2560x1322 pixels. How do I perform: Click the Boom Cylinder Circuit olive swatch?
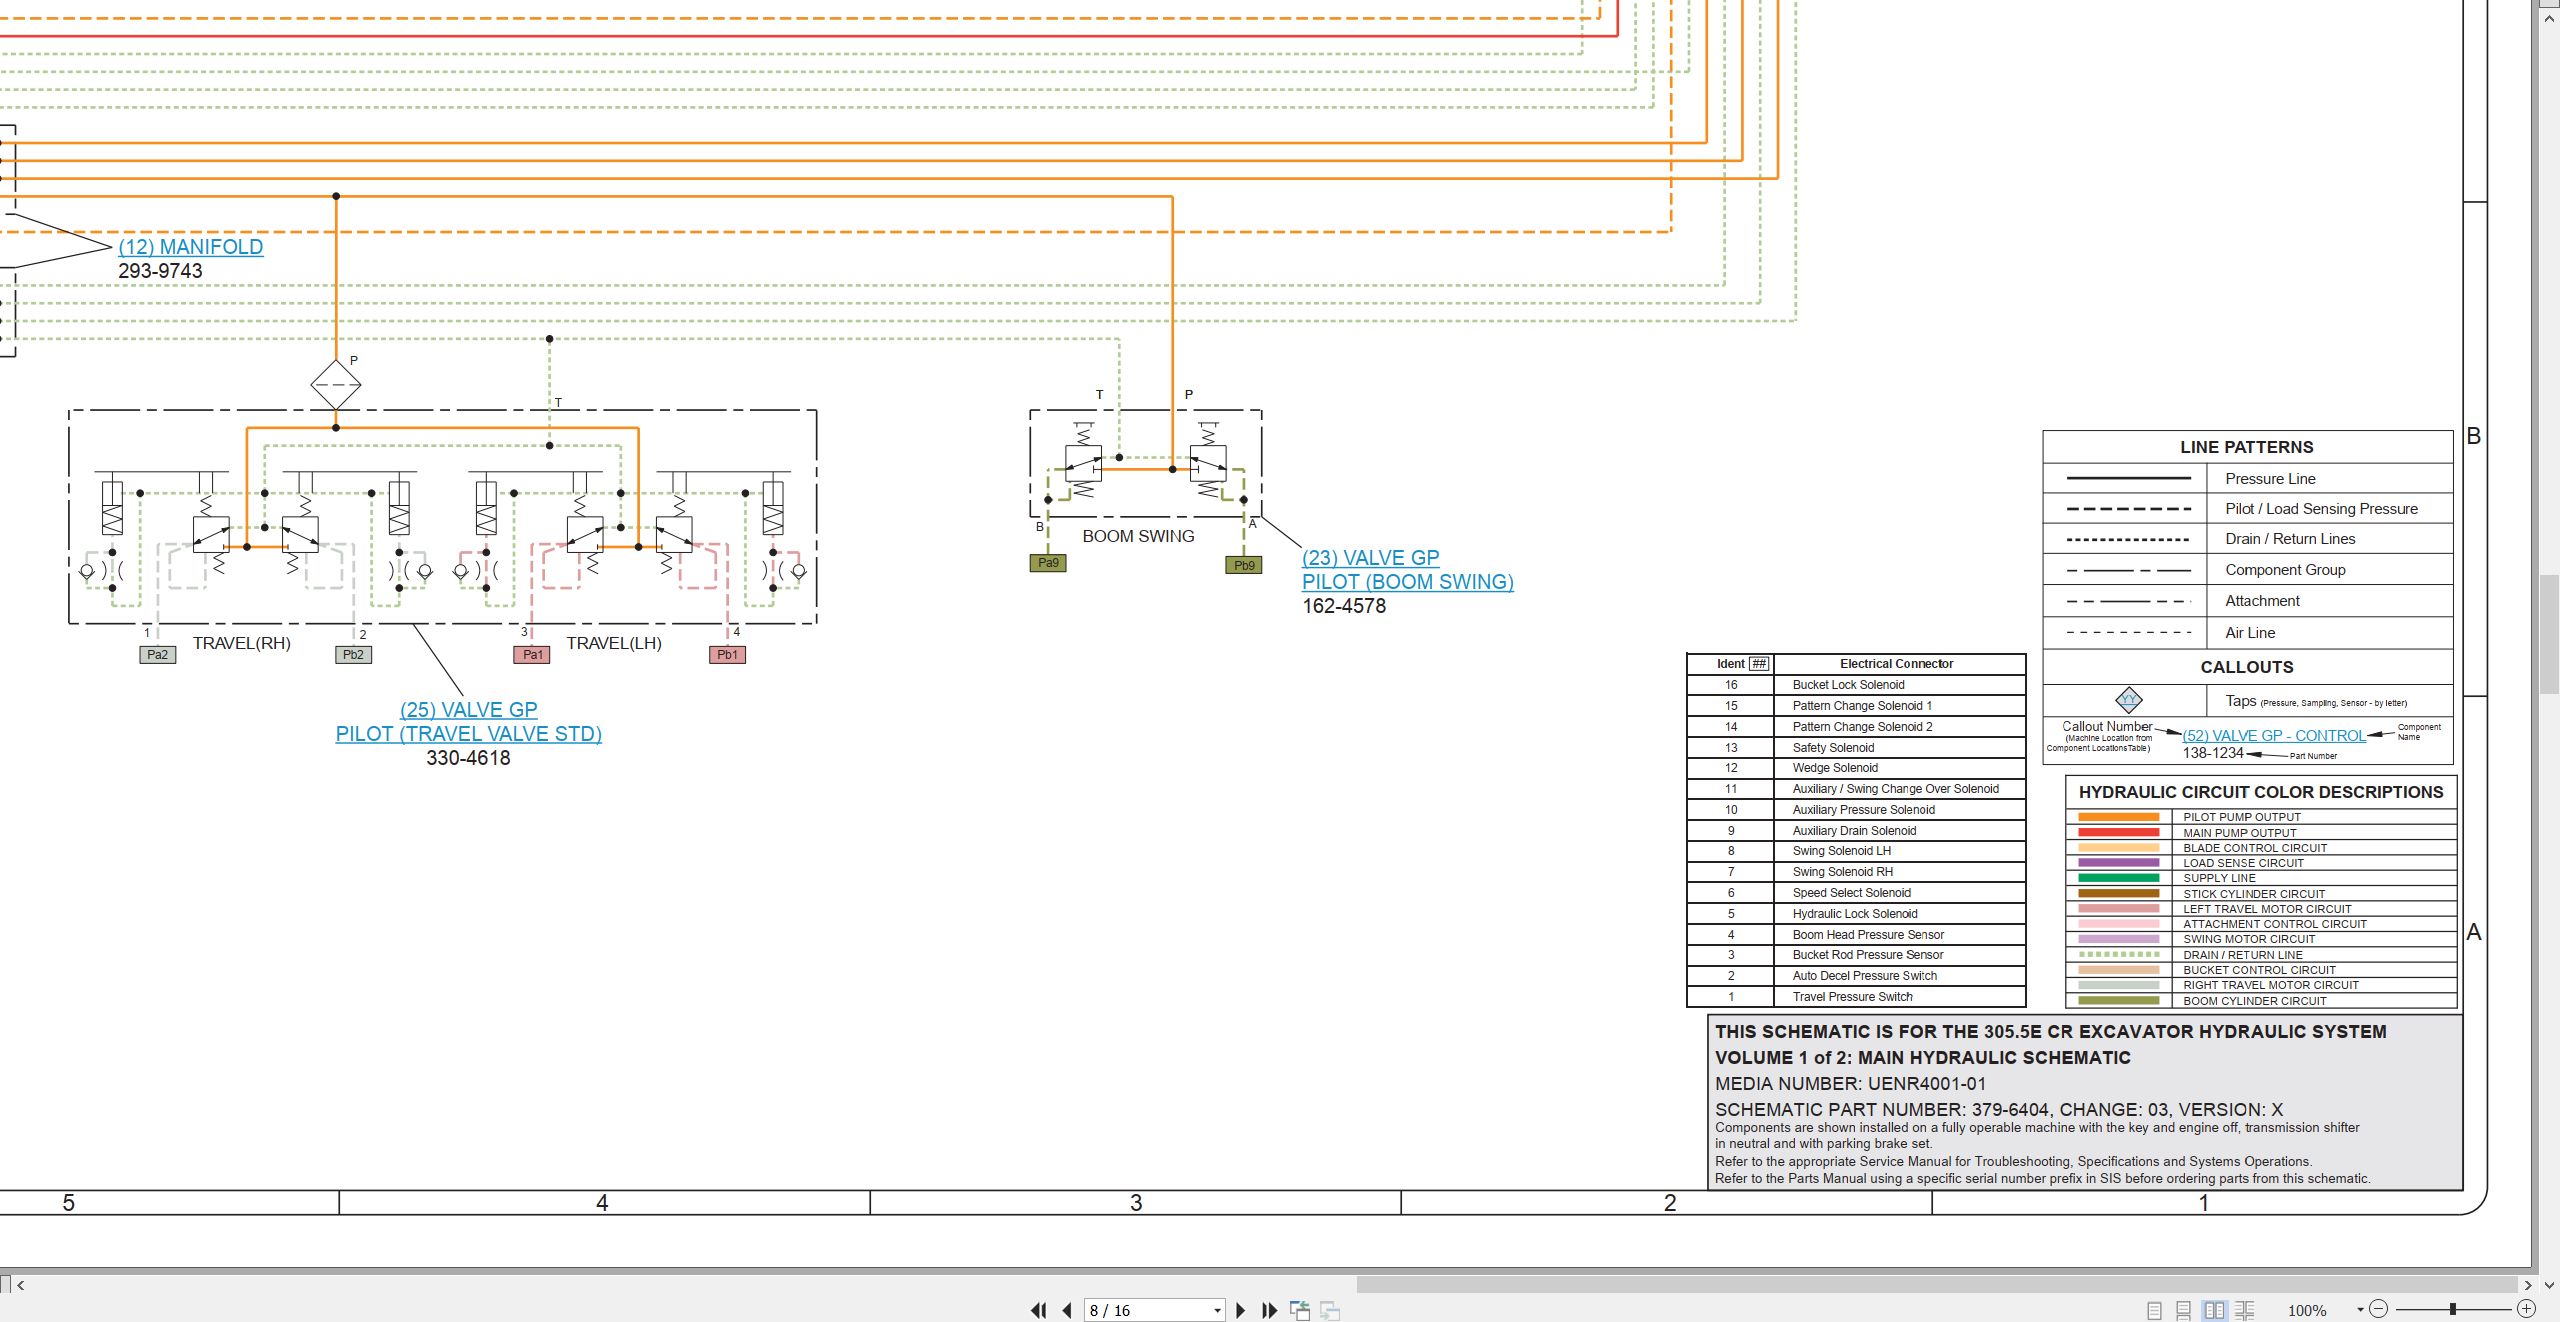(x=2119, y=1001)
